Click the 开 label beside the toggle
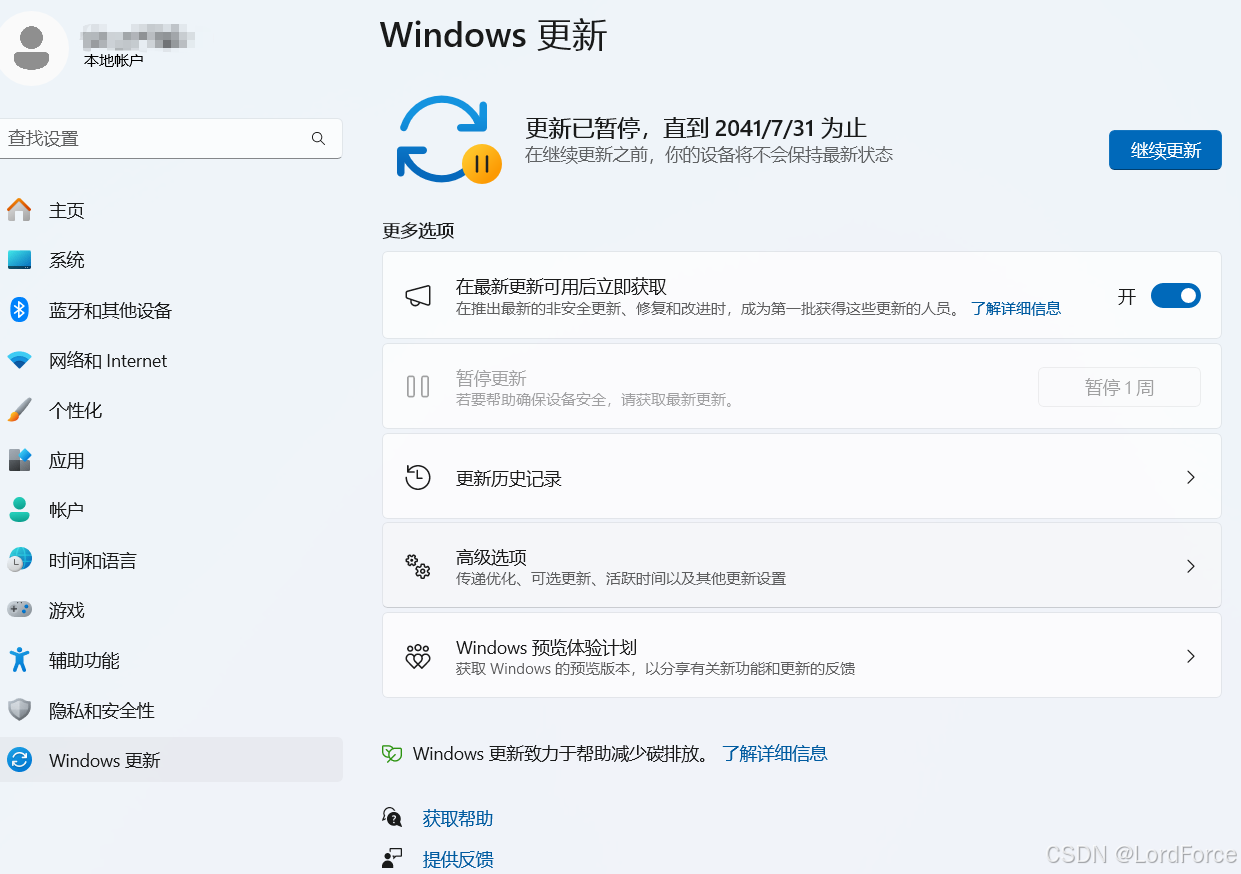The height and width of the screenshot is (874, 1241). pos(1127,297)
